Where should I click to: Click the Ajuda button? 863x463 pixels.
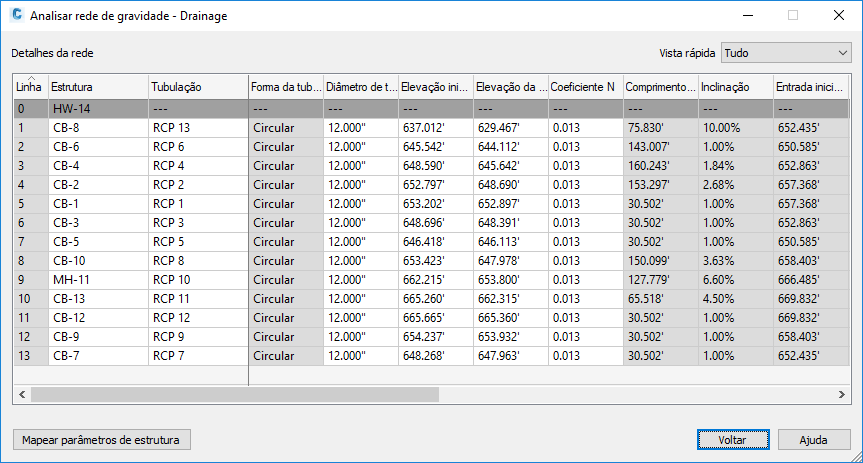(x=813, y=440)
